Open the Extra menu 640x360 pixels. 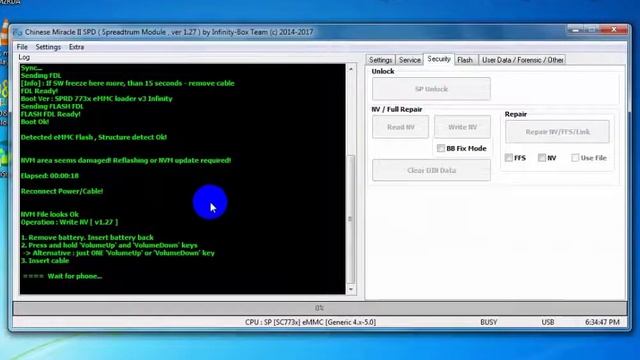click(x=76, y=47)
